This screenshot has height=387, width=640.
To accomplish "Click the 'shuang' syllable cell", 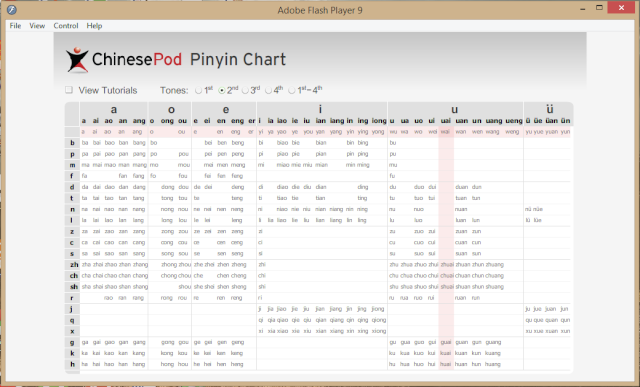I will (494, 287).
